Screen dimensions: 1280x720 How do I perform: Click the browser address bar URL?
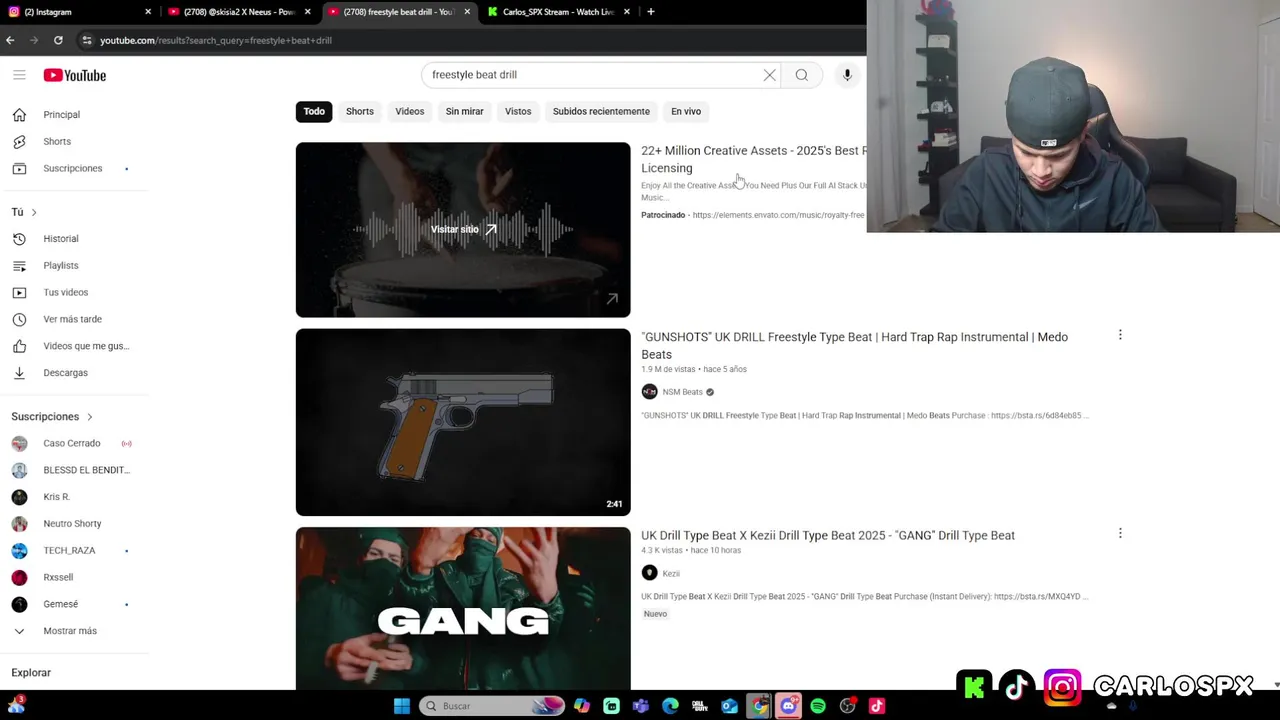click(x=216, y=40)
